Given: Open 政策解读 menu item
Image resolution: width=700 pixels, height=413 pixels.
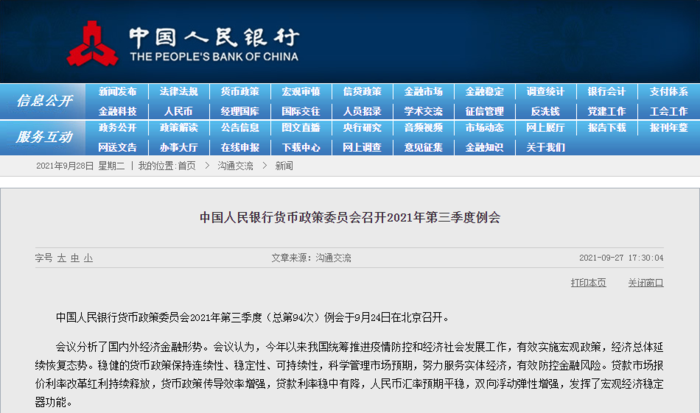Looking at the screenshot, I should (x=179, y=128).
